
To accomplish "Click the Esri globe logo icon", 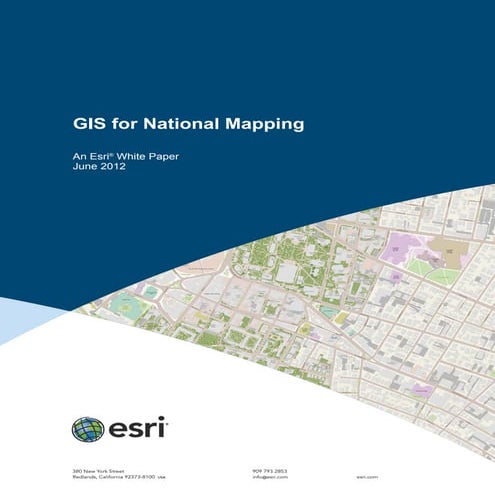I will click(x=88, y=429).
